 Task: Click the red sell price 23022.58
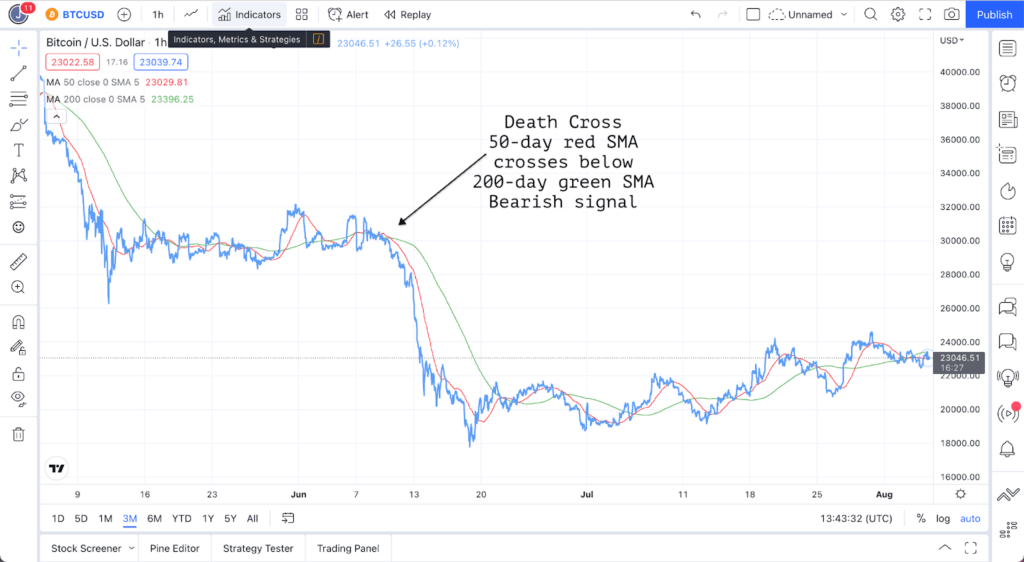click(73, 62)
